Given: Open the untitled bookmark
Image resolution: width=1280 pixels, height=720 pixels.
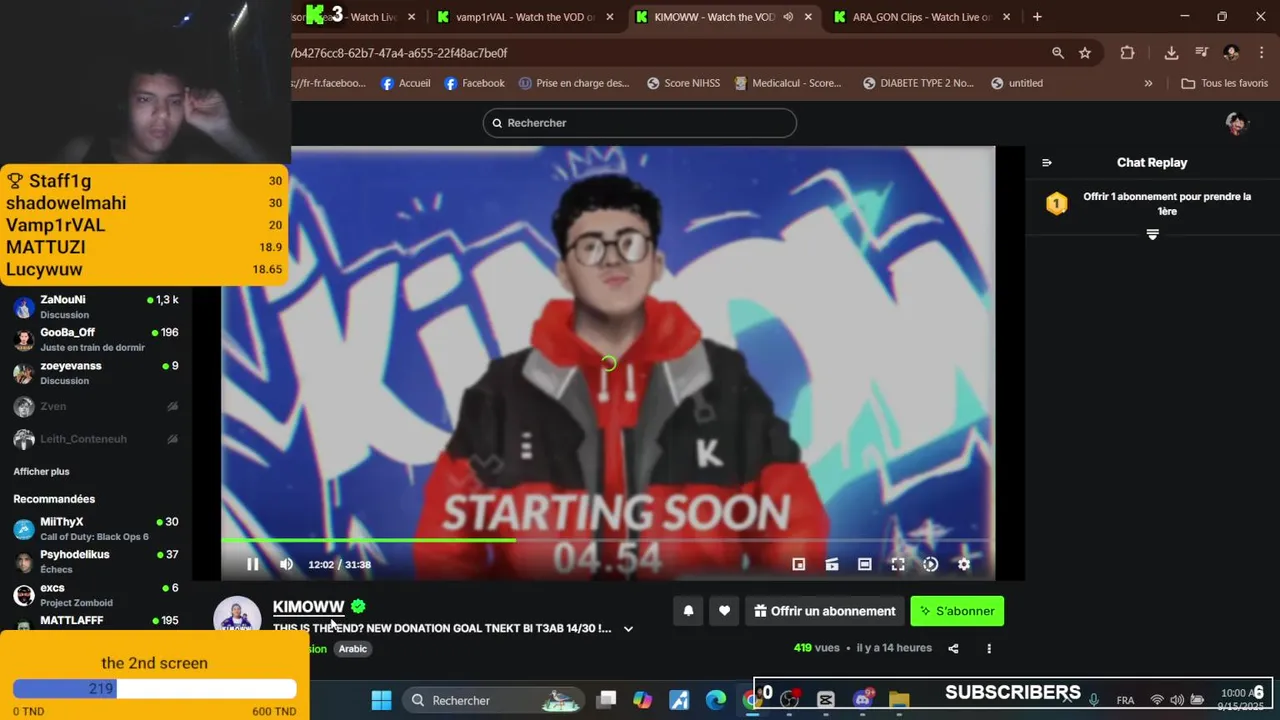Looking at the screenshot, I should pyautogui.click(x=1016, y=83).
